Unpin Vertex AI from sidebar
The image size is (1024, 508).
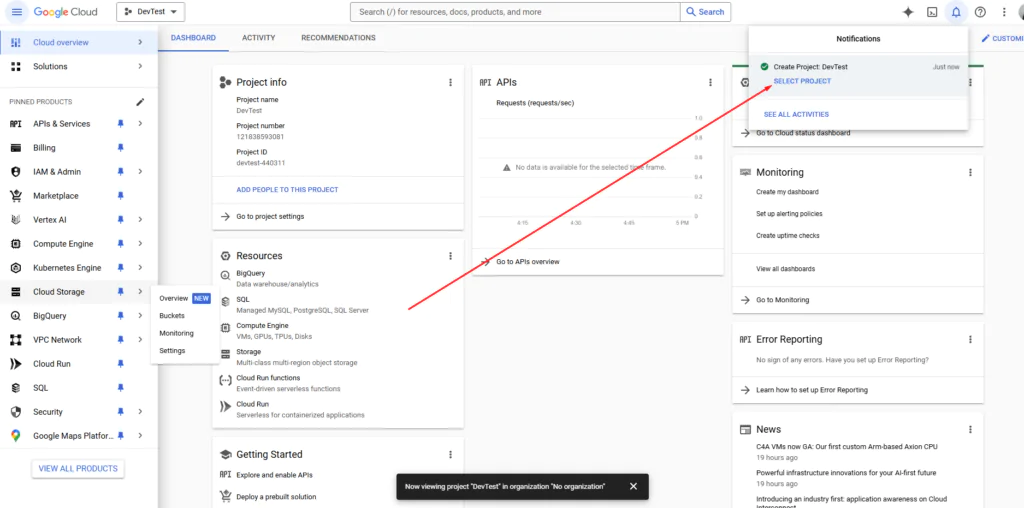click(120, 219)
